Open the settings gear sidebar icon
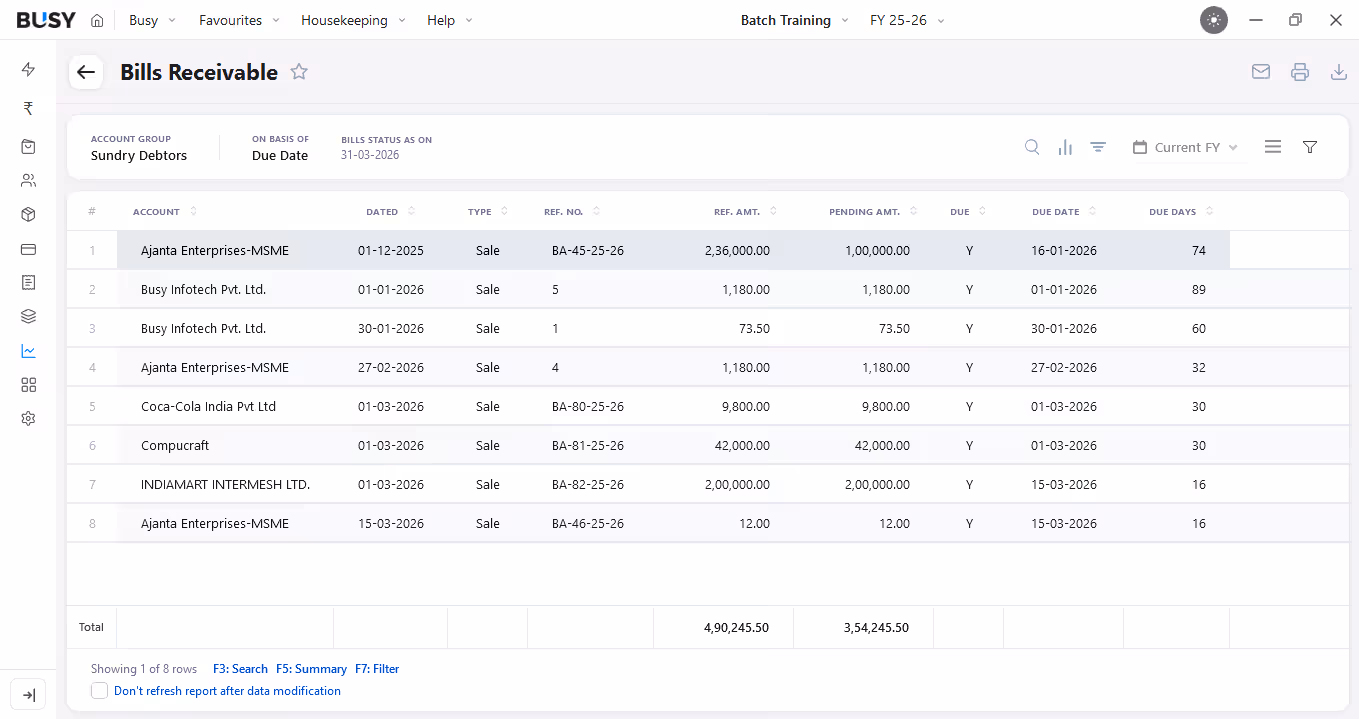This screenshot has height=719, width=1359. coord(28,419)
